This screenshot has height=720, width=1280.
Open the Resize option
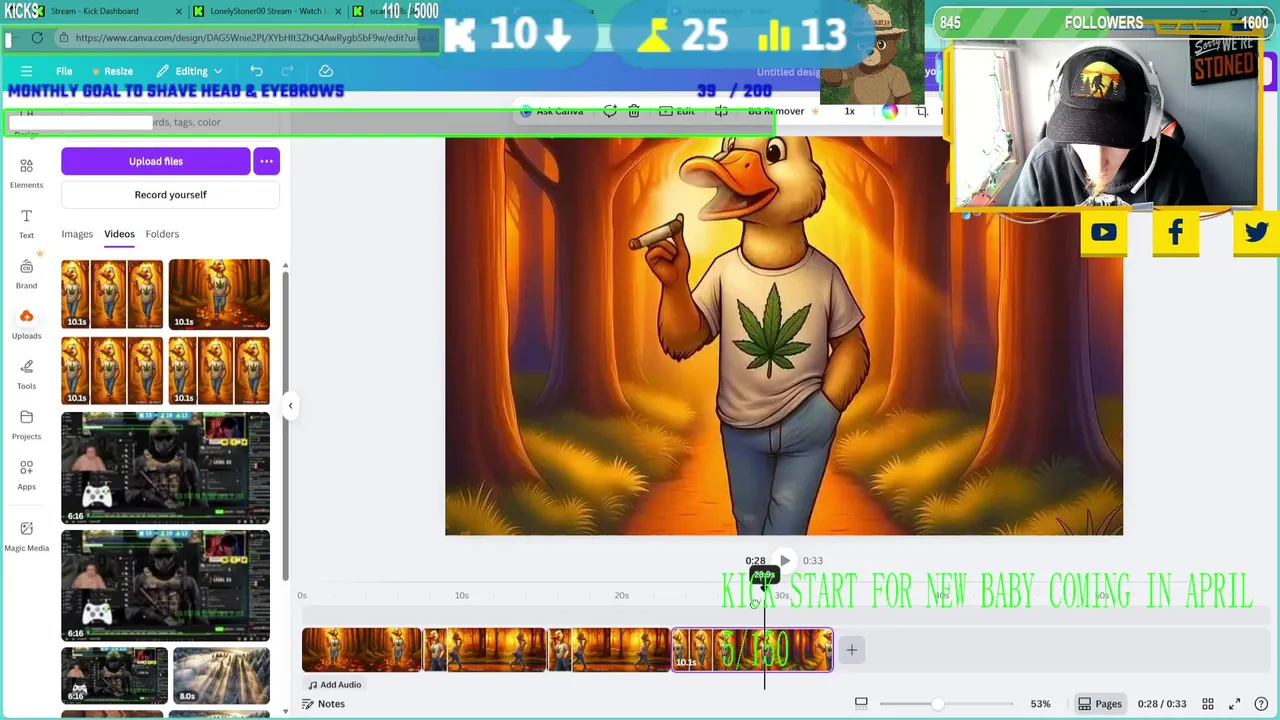[x=112, y=71]
